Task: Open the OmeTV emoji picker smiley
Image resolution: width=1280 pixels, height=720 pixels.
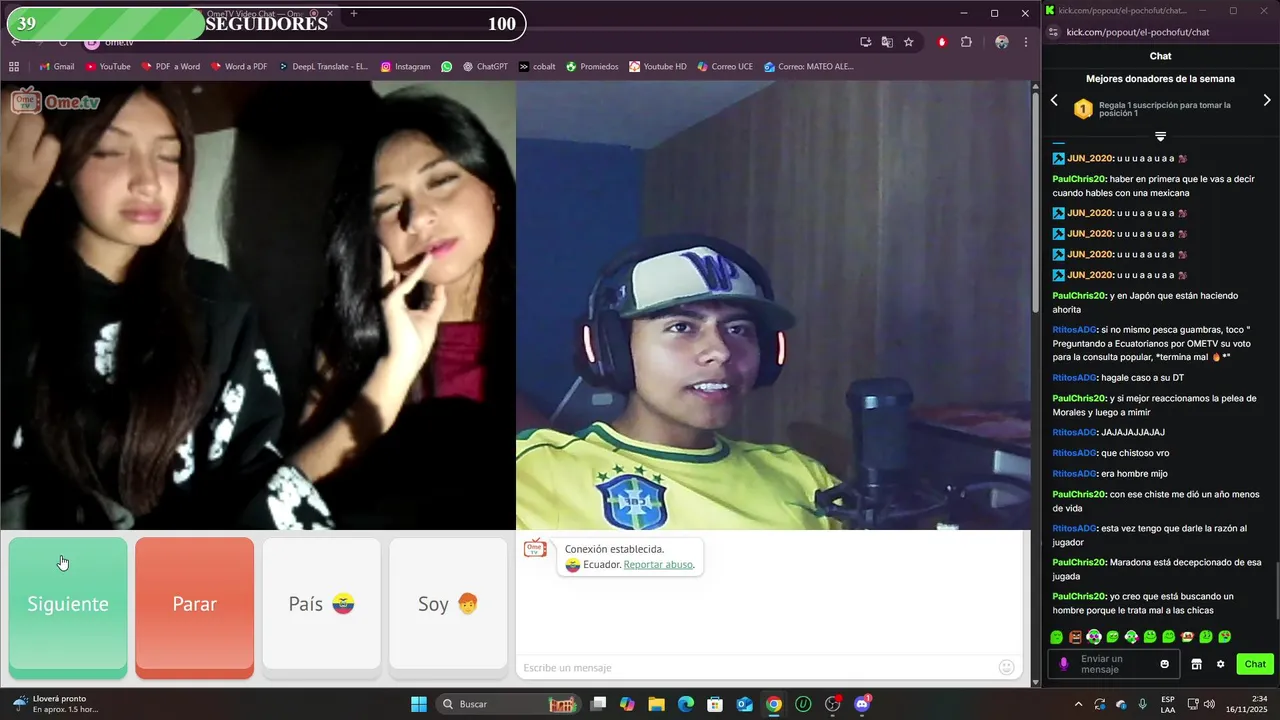Action: pos(1007,667)
